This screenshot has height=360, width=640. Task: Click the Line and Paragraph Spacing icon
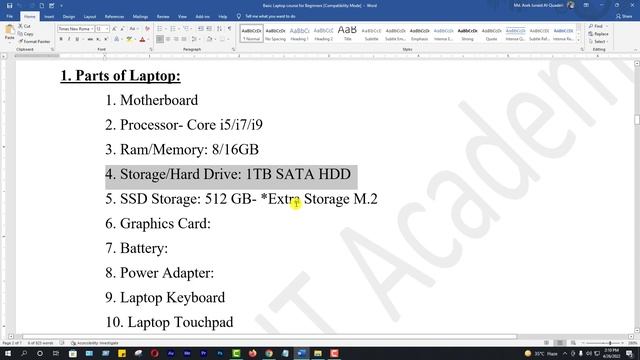[194, 39]
